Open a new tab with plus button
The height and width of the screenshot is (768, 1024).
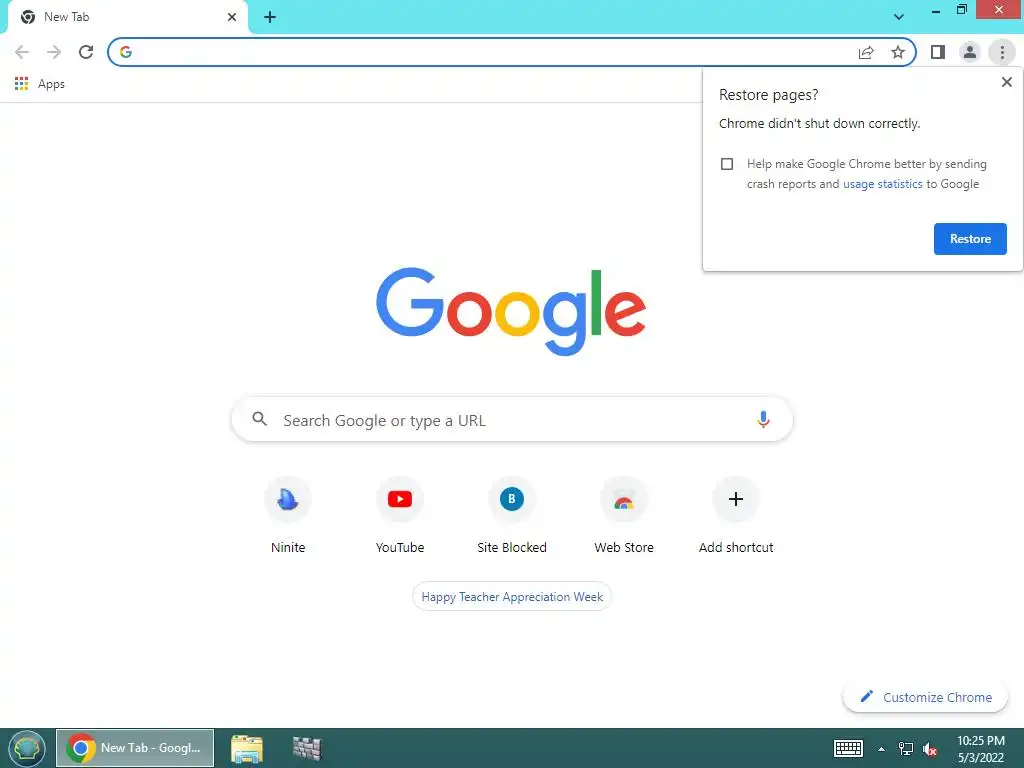coord(270,17)
